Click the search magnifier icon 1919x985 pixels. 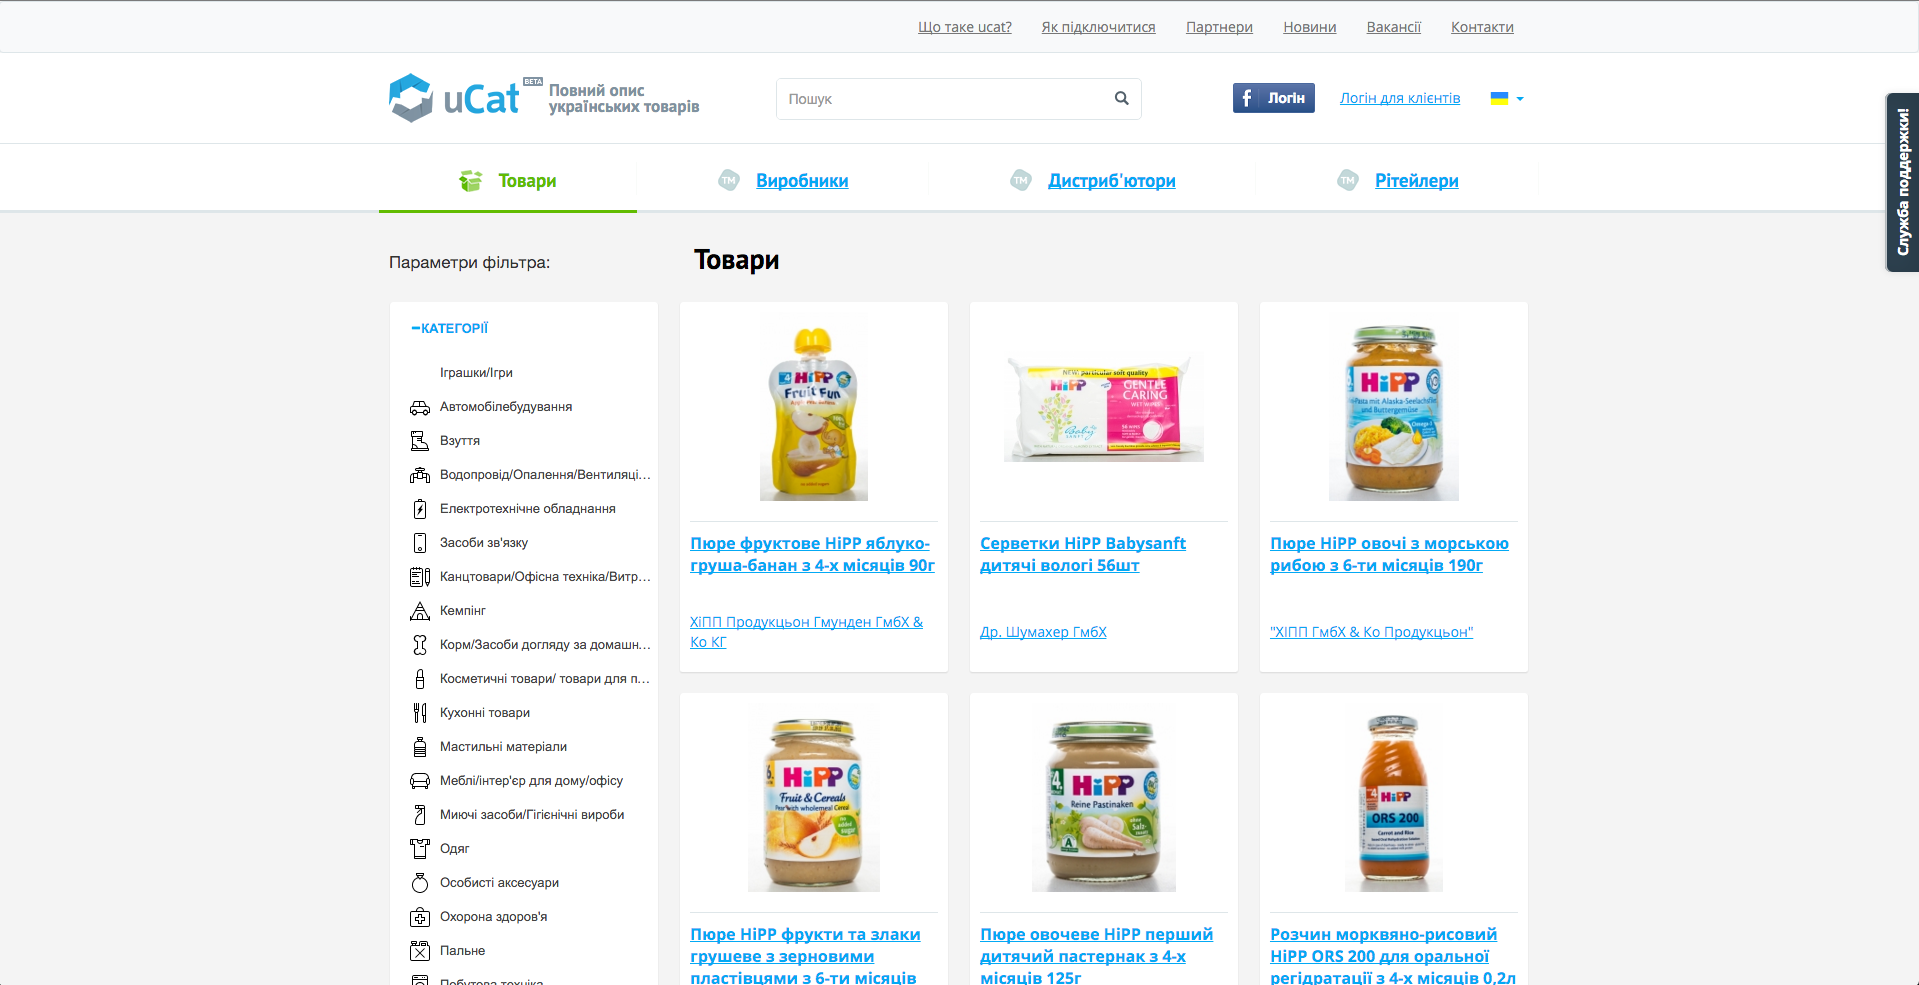[1121, 98]
